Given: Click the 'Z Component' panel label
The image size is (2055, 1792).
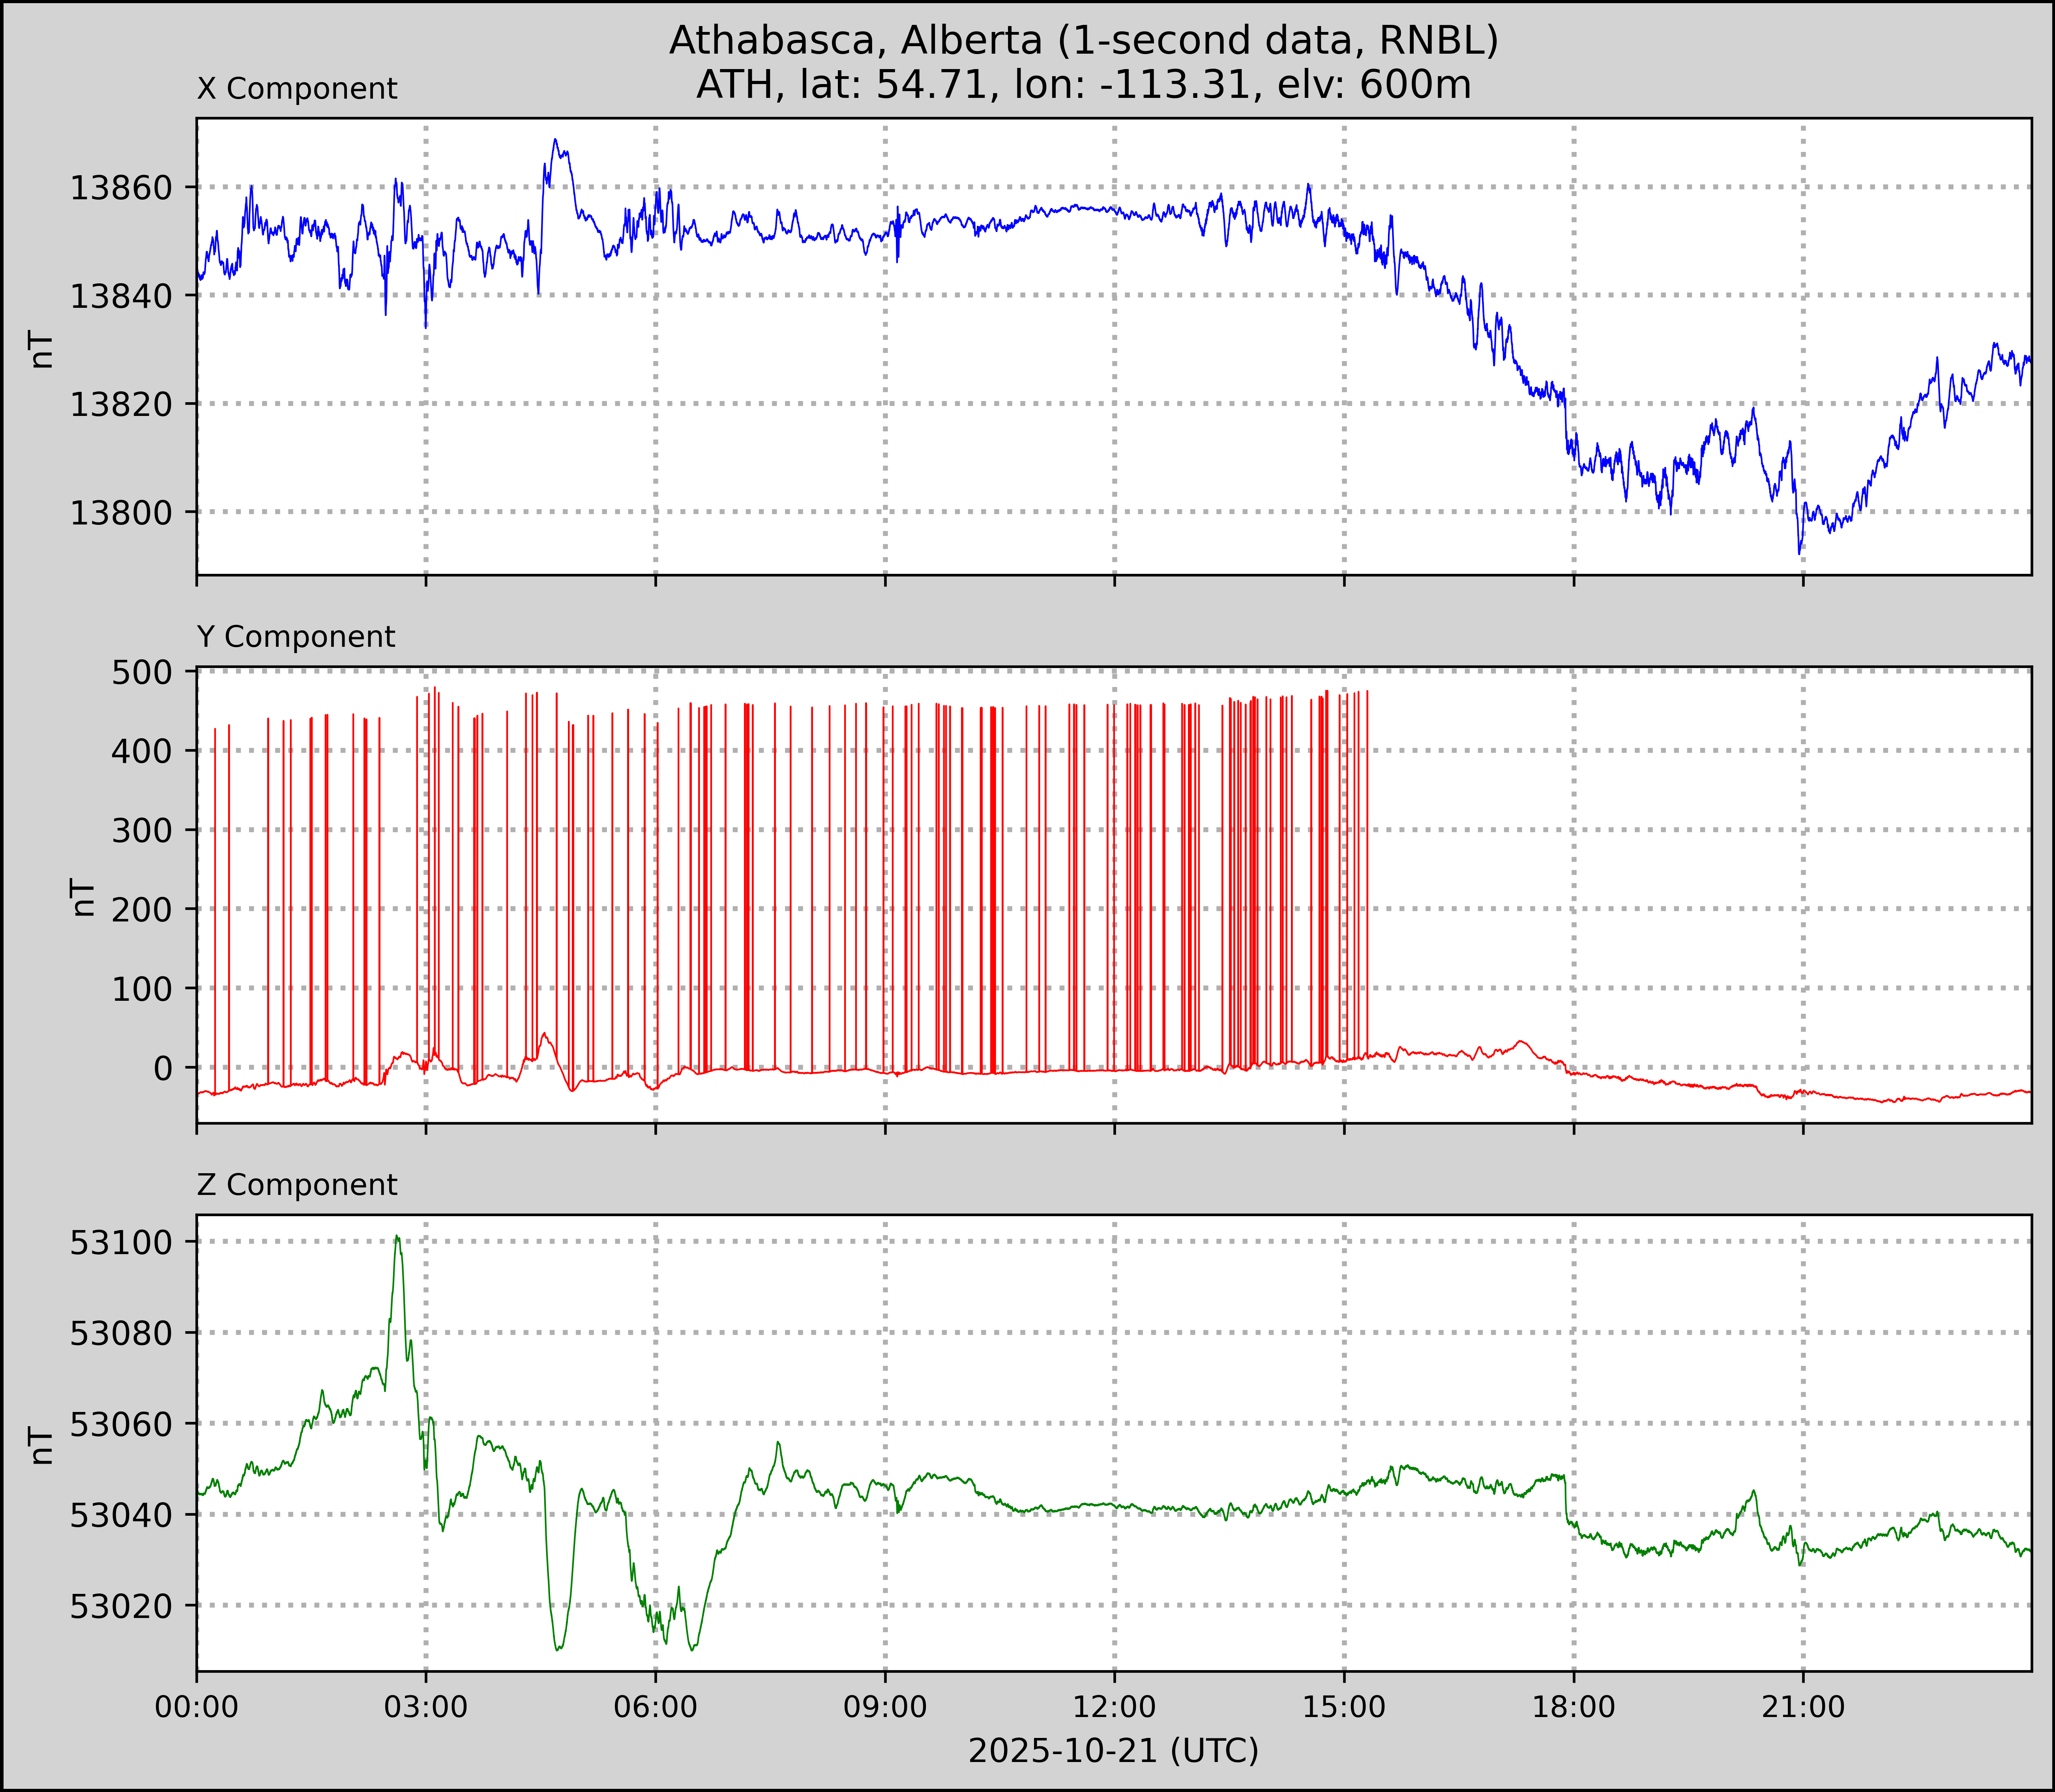Looking at the screenshot, I should [x=297, y=1185].
